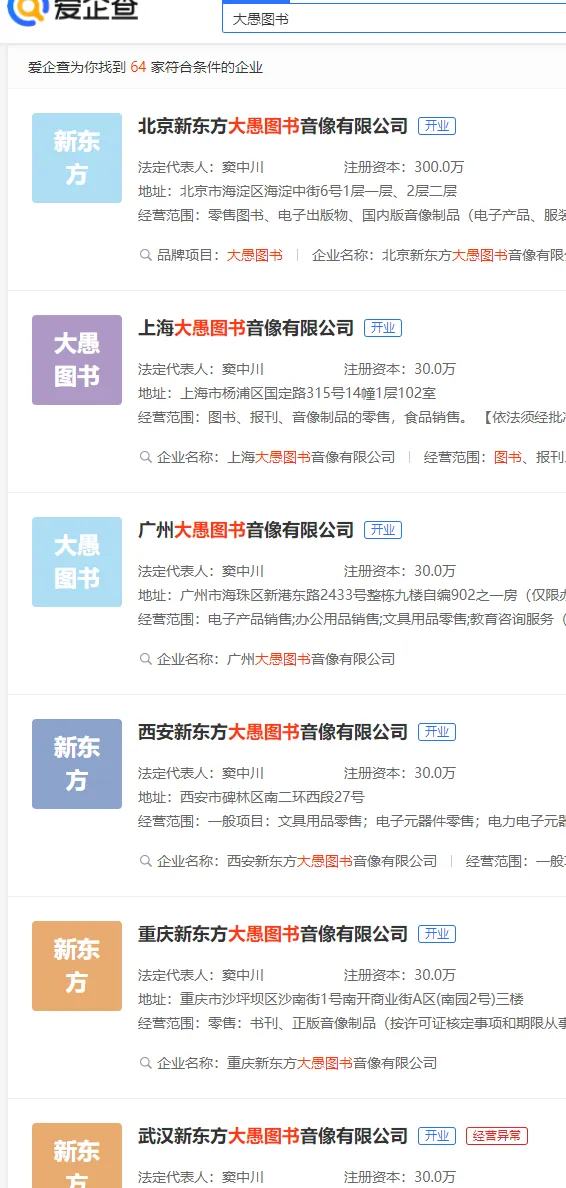Image resolution: width=566 pixels, height=1188 pixels.
Task: Open 上海大愚图书音像有限公司 company page
Action: click(x=246, y=328)
